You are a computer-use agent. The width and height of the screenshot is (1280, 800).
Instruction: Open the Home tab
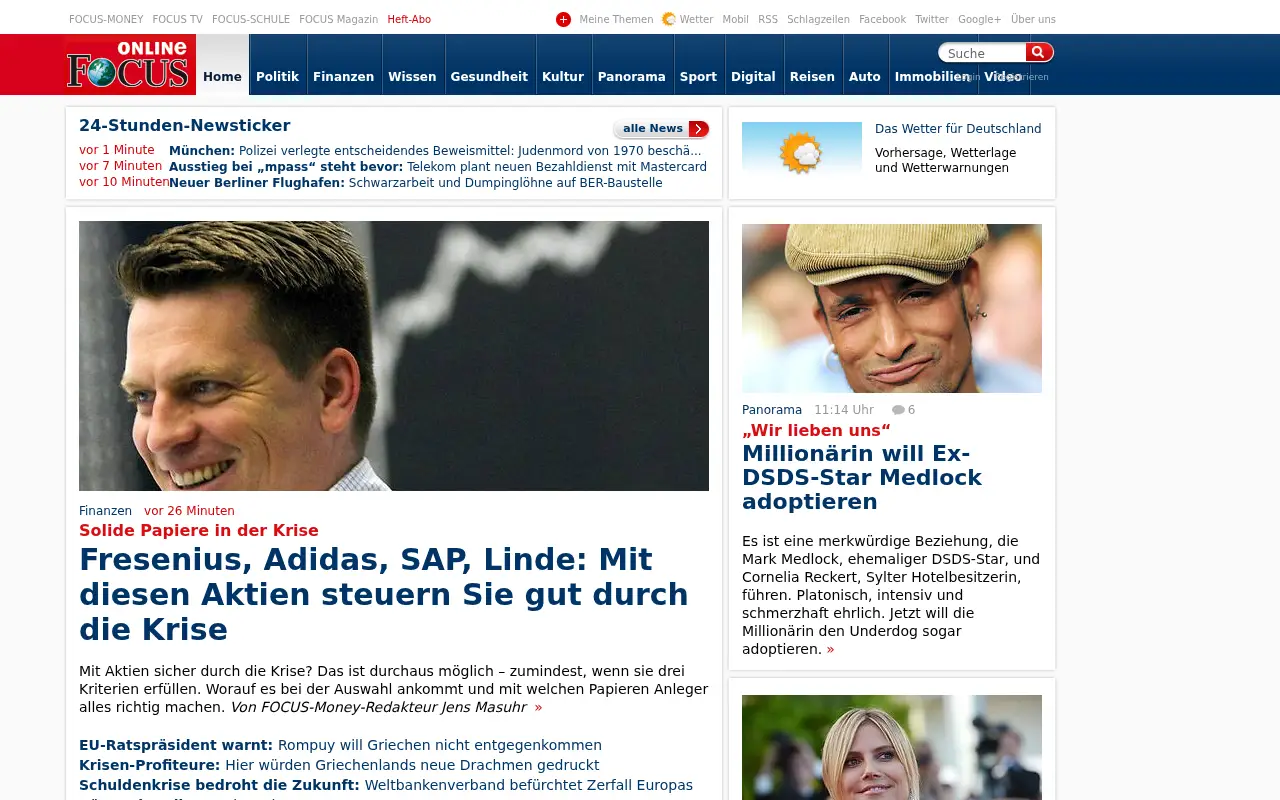(222, 65)
